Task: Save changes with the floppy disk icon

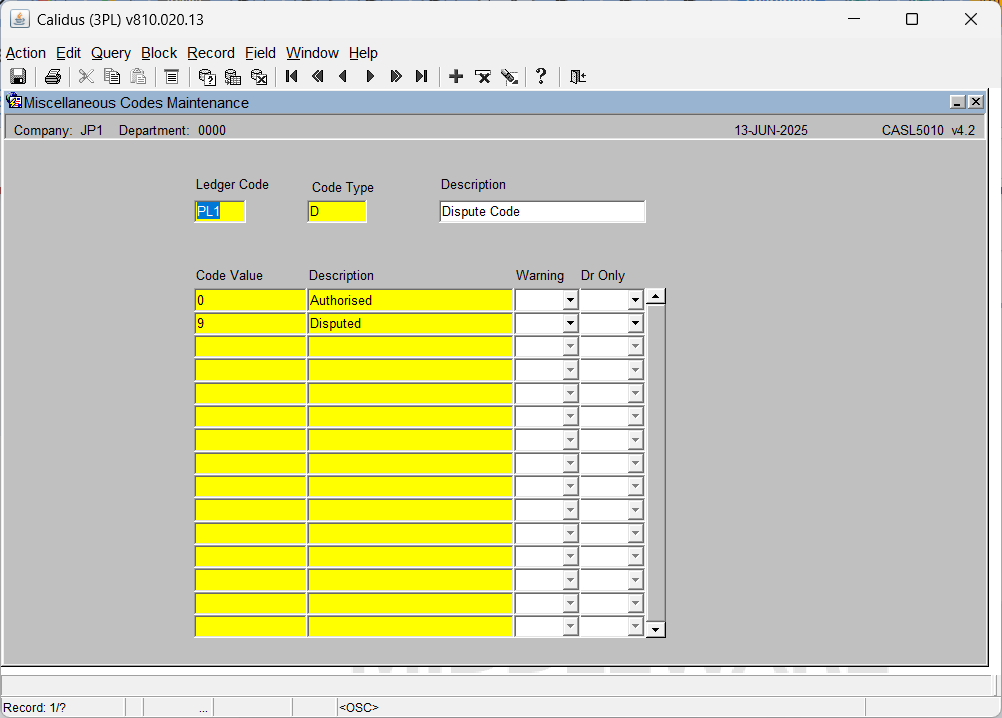Action: coord(18,77)
